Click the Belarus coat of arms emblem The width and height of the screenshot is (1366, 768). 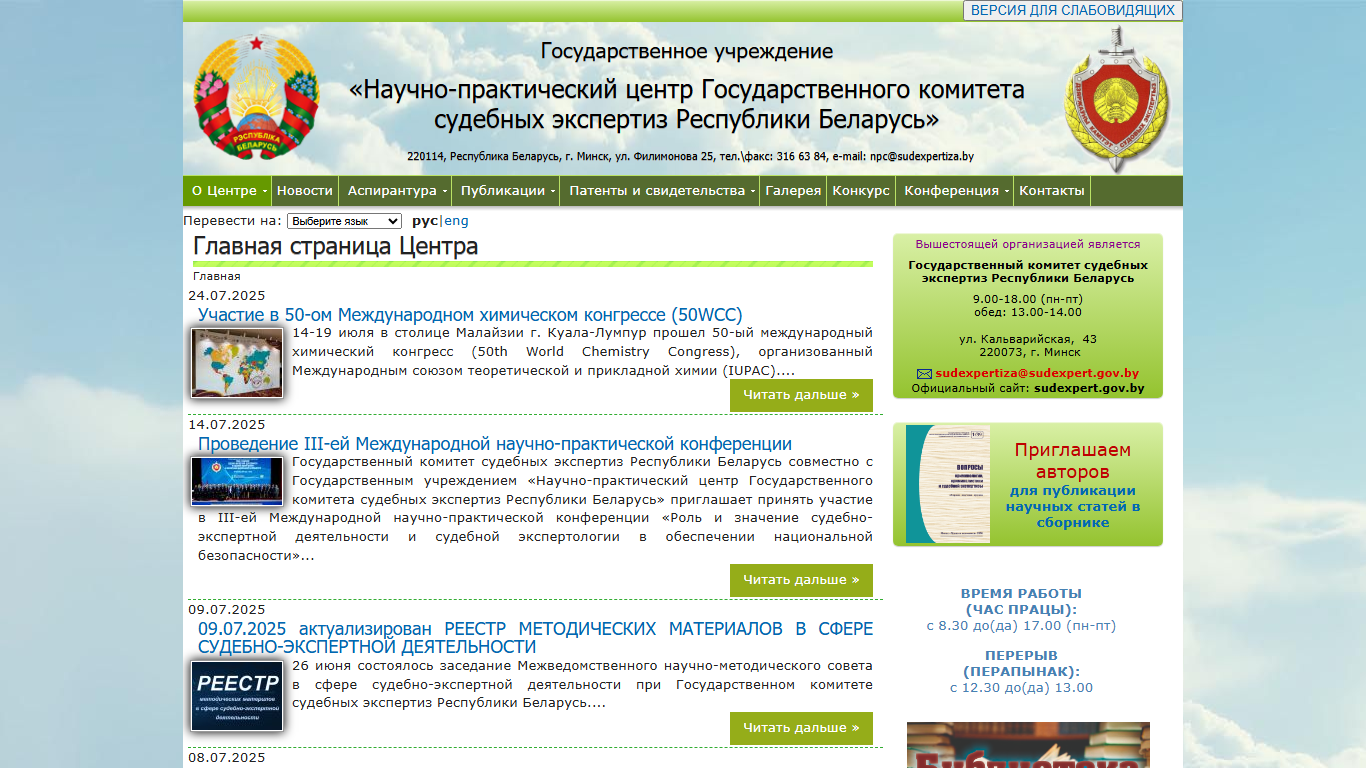tap(256, 96)
